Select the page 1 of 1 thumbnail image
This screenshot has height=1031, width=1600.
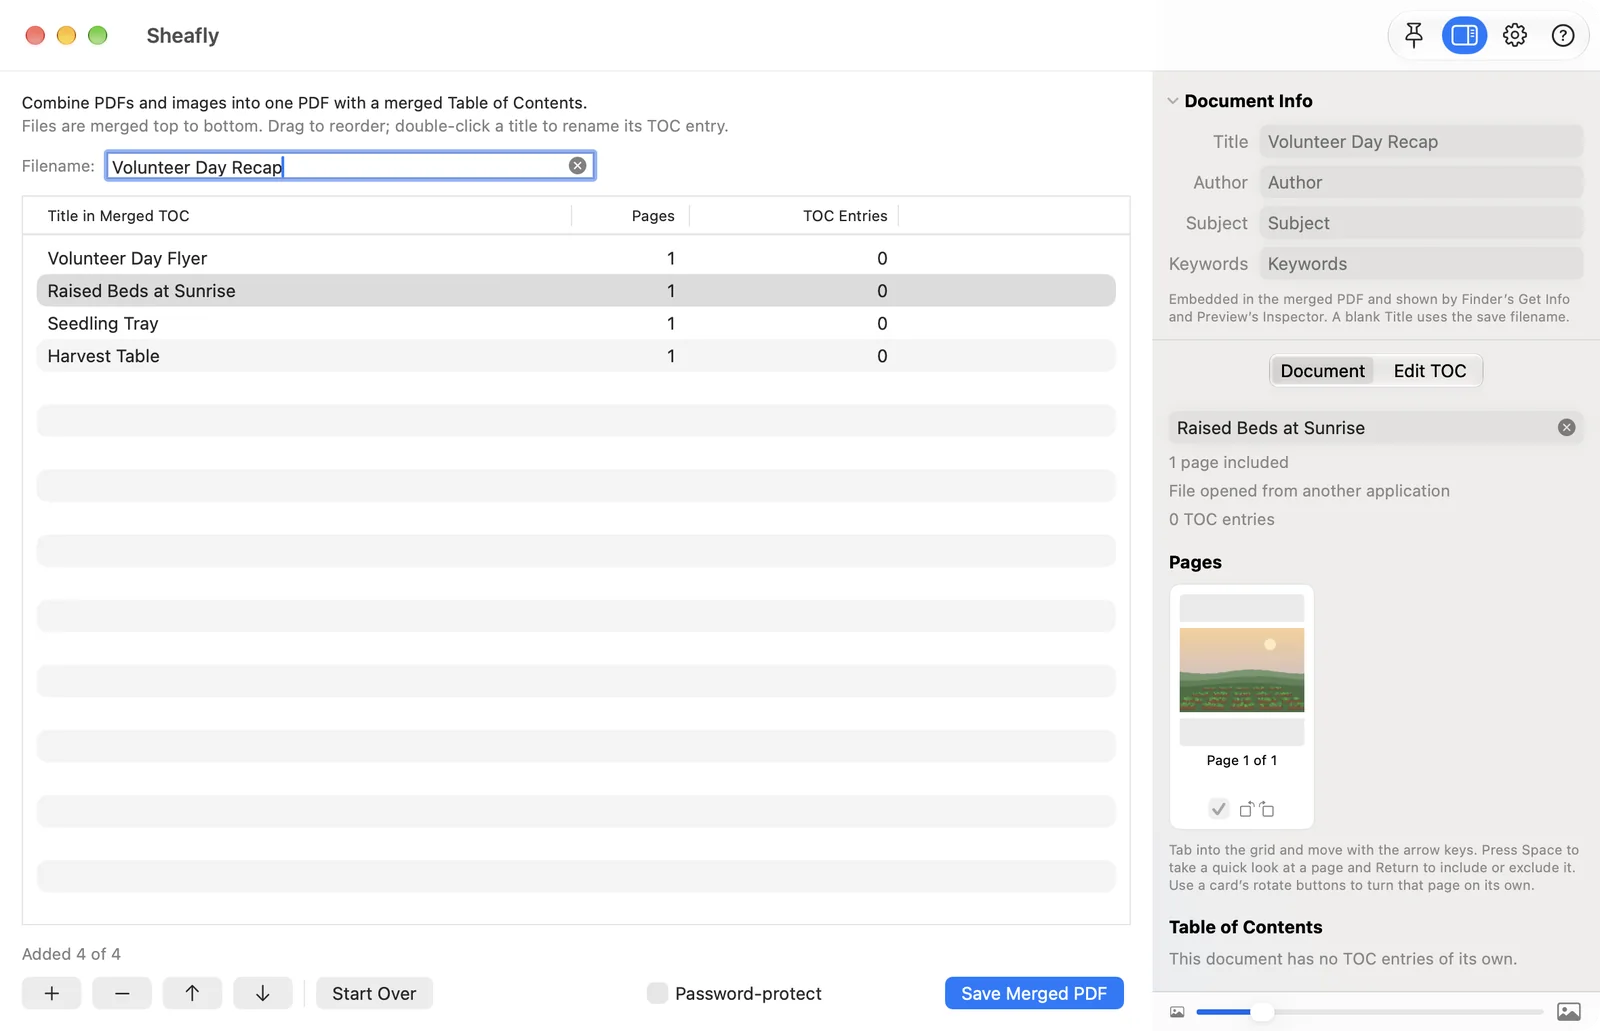point(1242,670)
